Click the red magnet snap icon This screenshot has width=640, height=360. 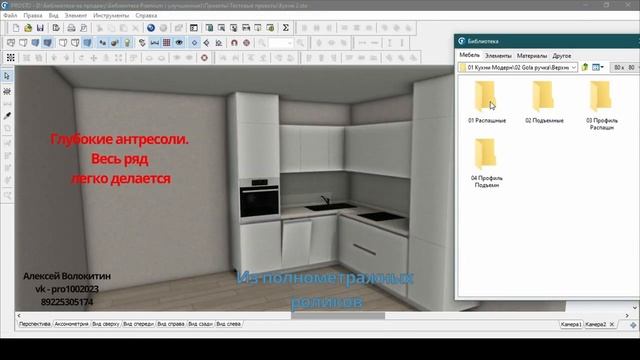coord(234,43)
